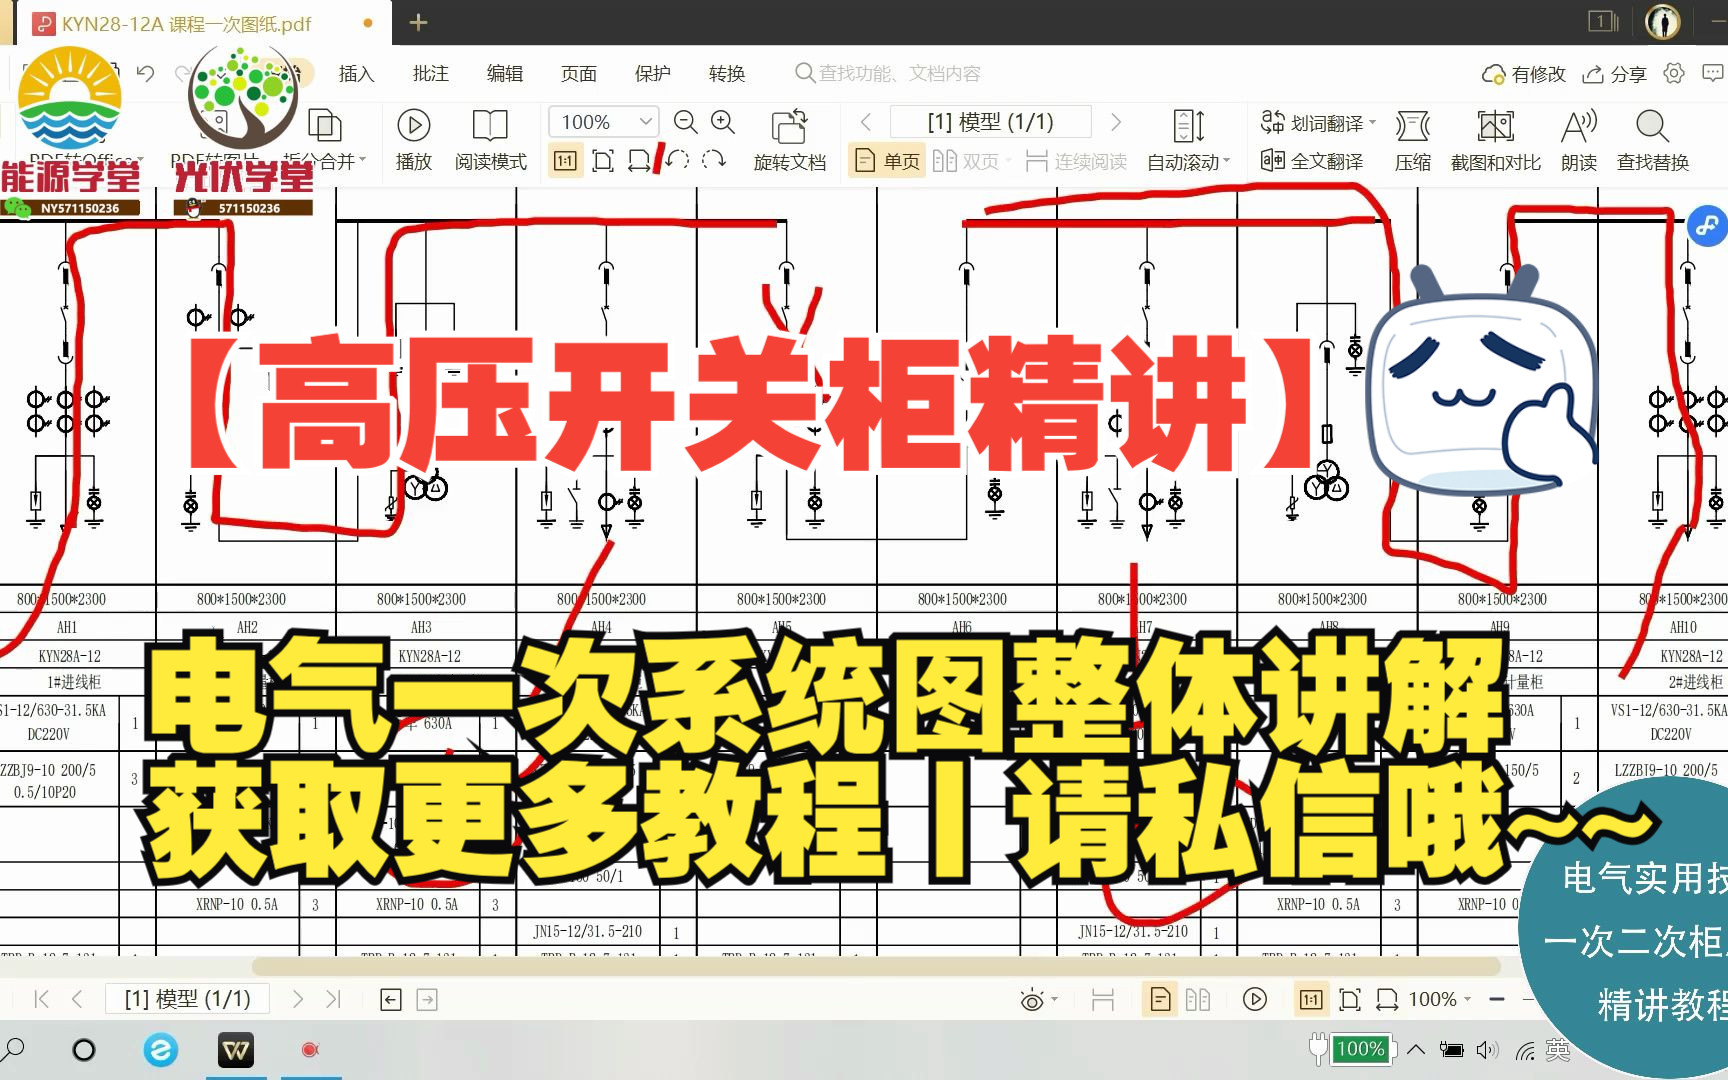Viewport: 1728px width, 1080px height.
Task: Click the floating blue link assistant icon
Action: pos(1707,226)
